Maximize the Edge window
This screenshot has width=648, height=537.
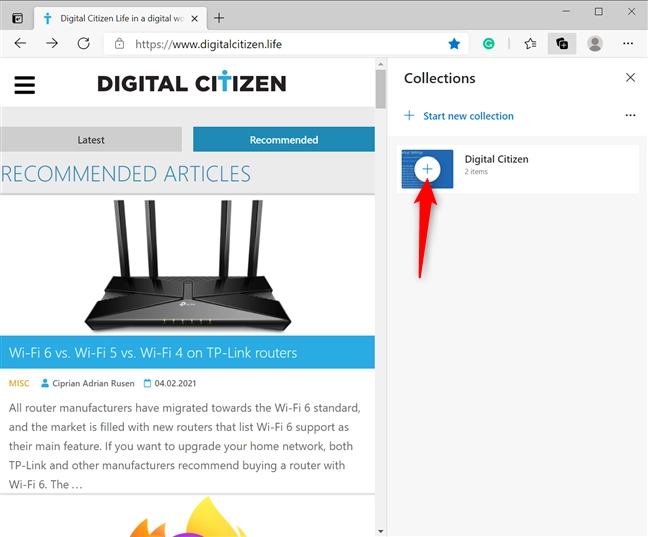[598, 12]
